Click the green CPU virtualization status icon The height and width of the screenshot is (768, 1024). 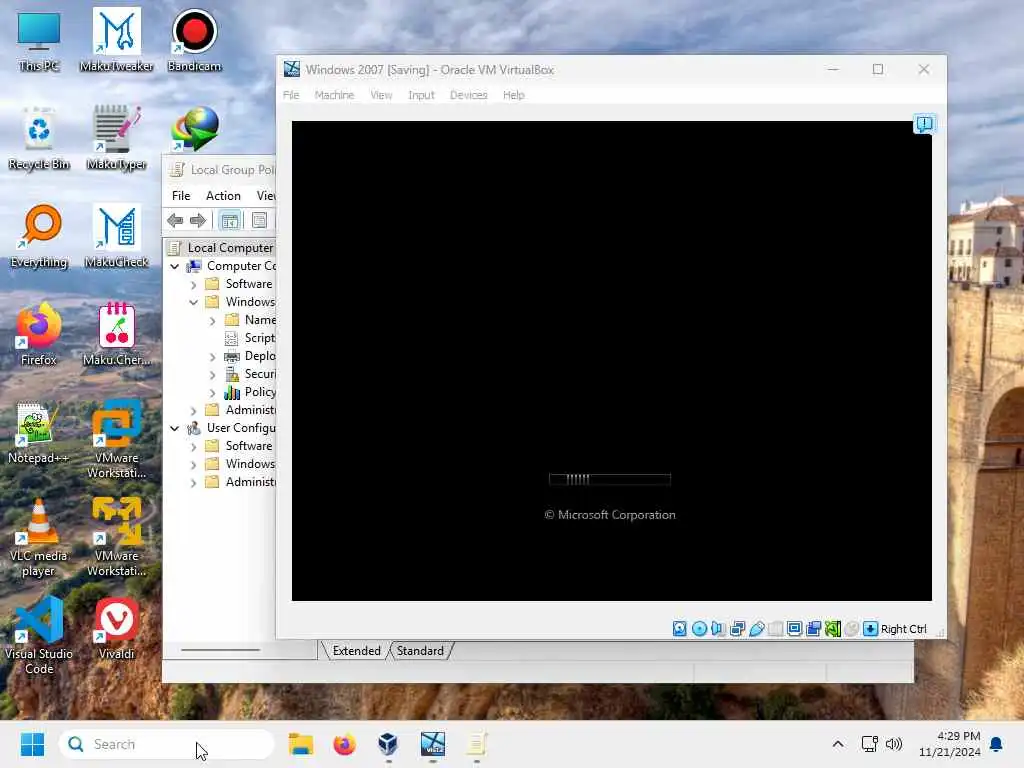833,629
